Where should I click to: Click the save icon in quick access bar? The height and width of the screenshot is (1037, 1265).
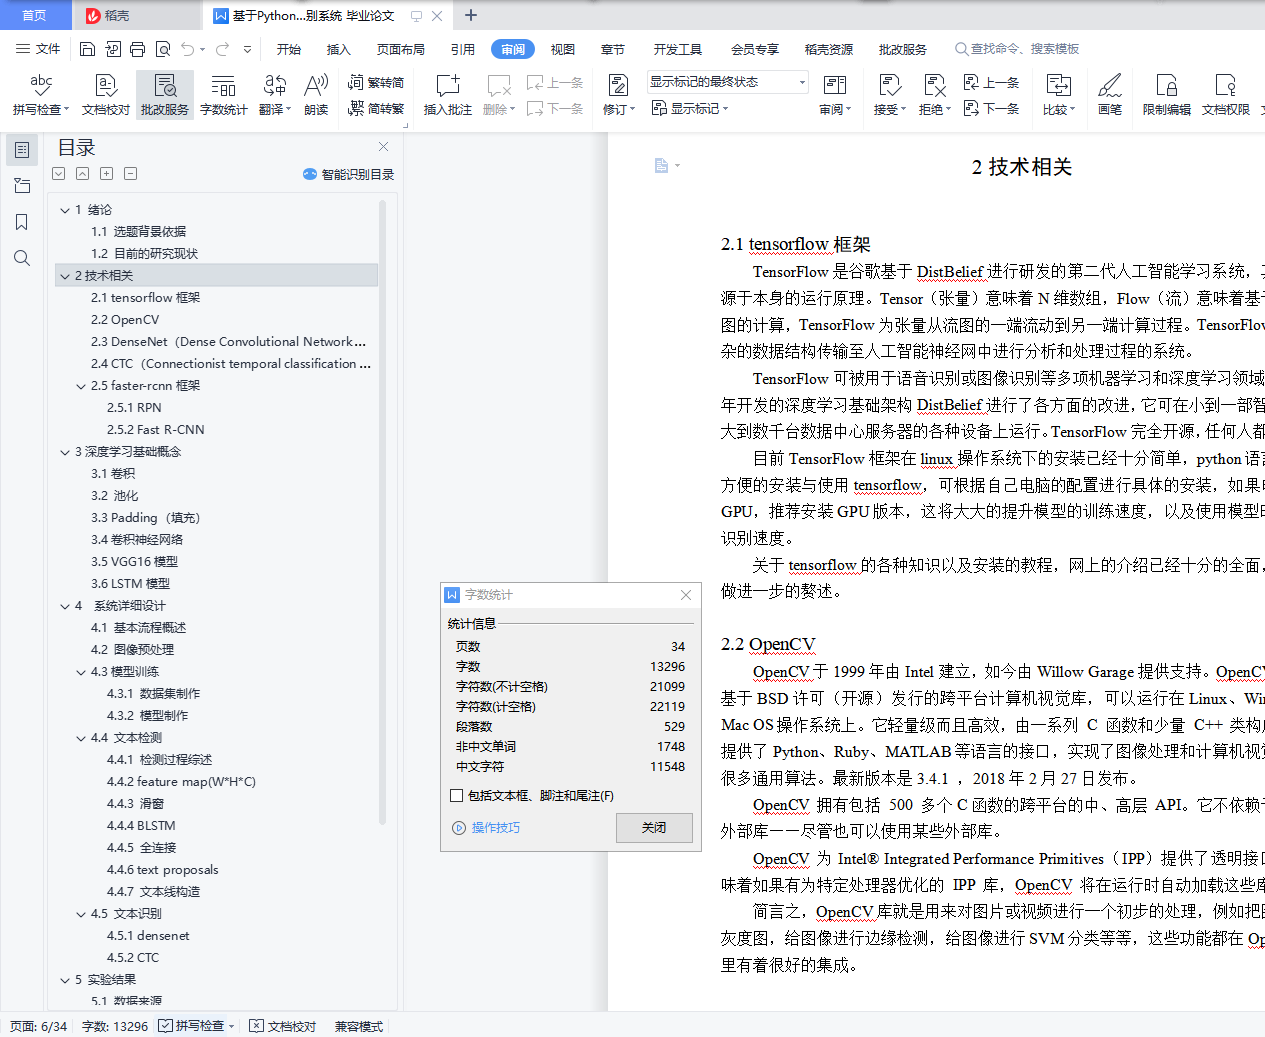point(87,49)
